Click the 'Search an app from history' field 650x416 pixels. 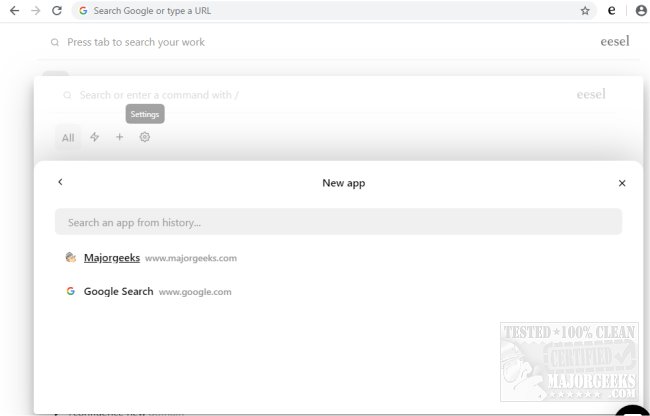click(338, 222)
